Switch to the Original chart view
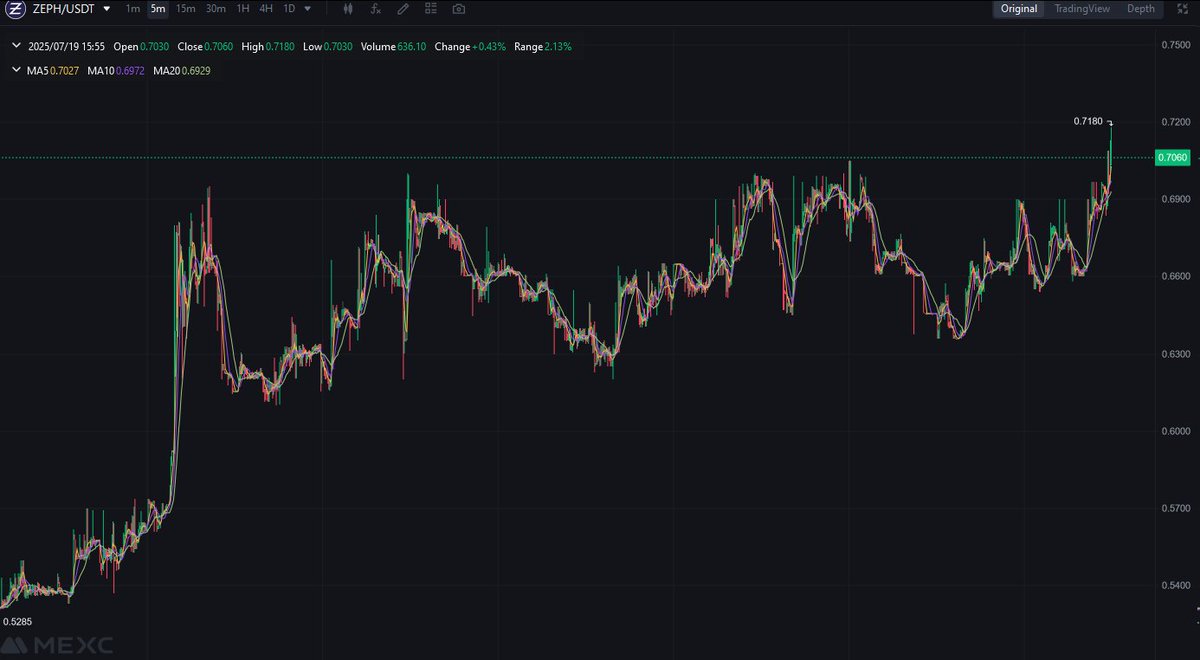1200x660 pixels. (x=1019, y=9)
